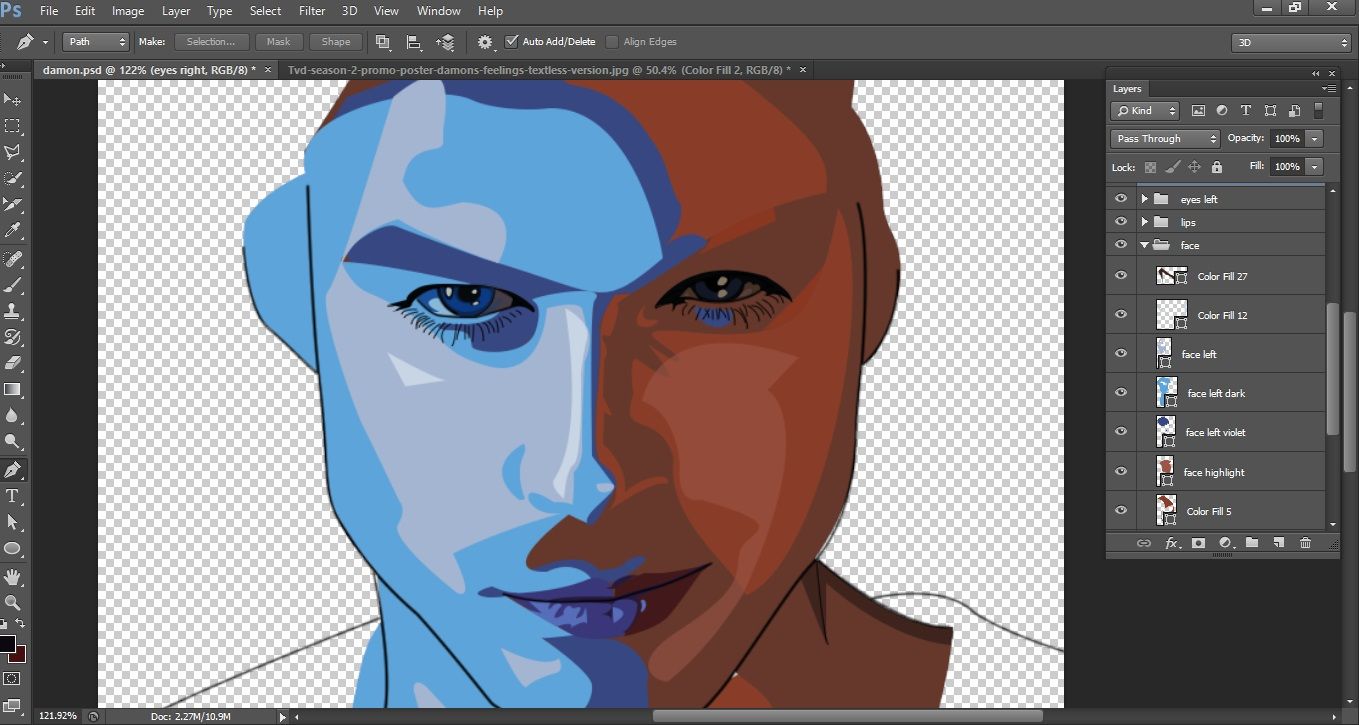Open path operations icon in options bar
The image size is (1359, 725).
pos(382,42)
